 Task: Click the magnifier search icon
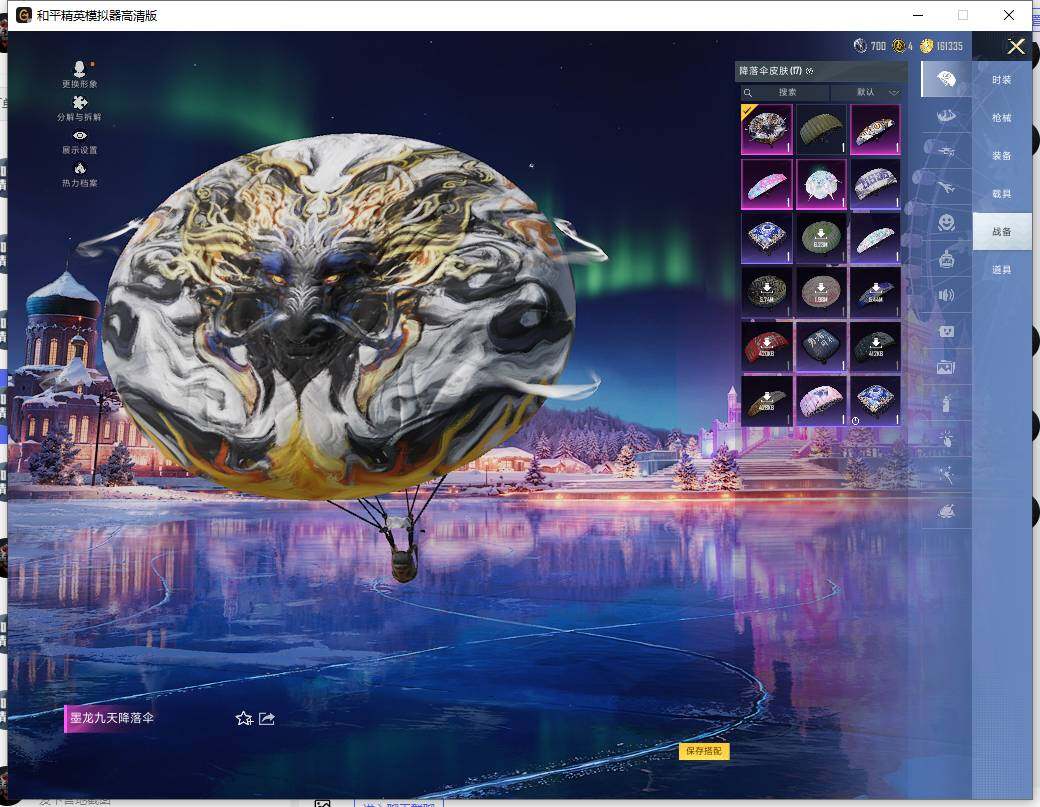tap(748, 92)
